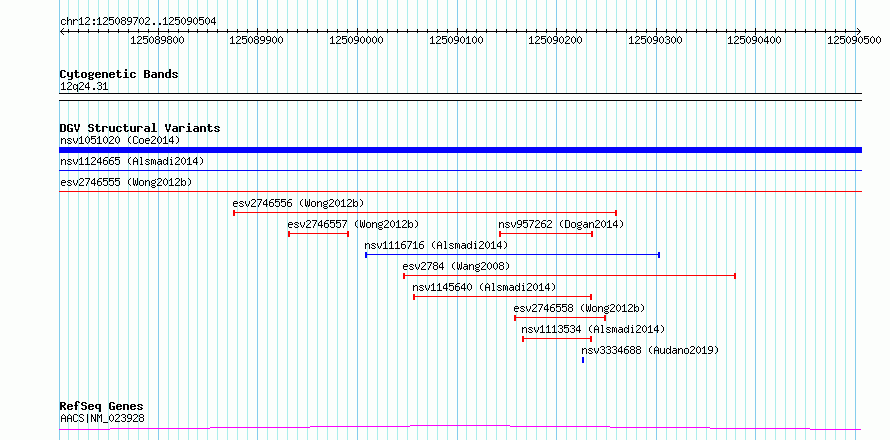
Task: Click ruler position 125090500
Action: [x=854, y=40]
